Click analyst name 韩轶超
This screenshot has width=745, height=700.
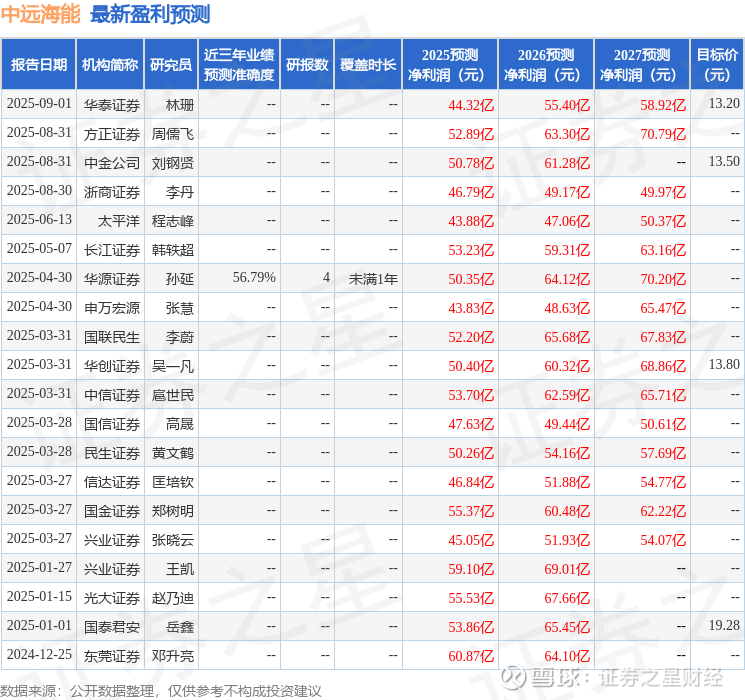(x=172, y=250)
